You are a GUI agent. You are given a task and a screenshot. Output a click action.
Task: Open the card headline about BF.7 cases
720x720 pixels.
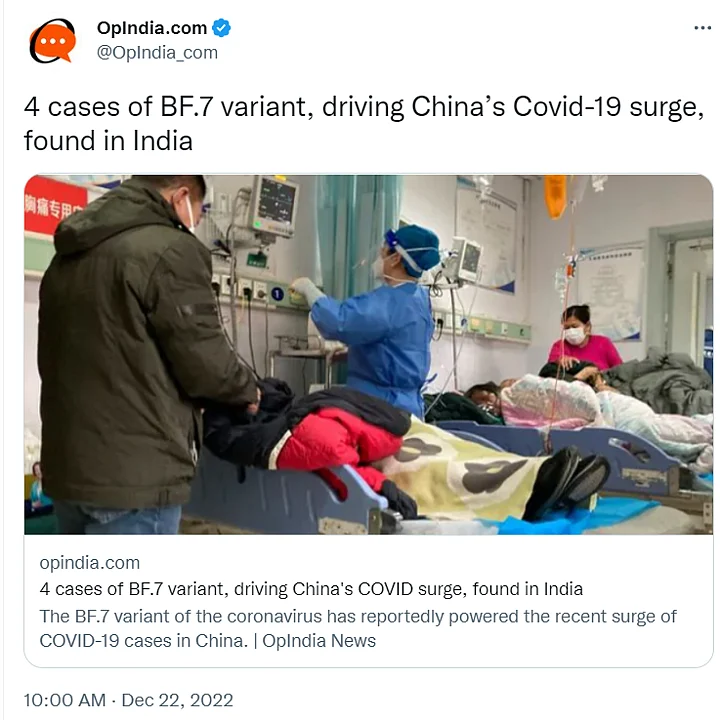(x=311, y=589)
